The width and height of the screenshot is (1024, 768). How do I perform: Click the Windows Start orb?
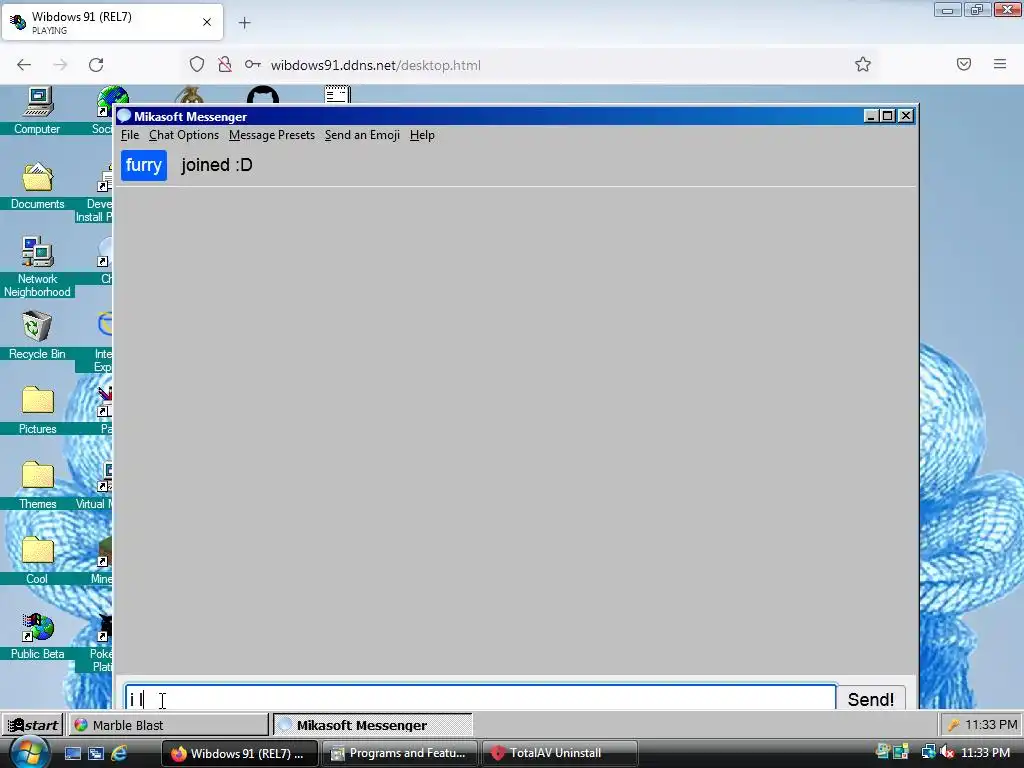pyautogui.click(x=29, y=753)
